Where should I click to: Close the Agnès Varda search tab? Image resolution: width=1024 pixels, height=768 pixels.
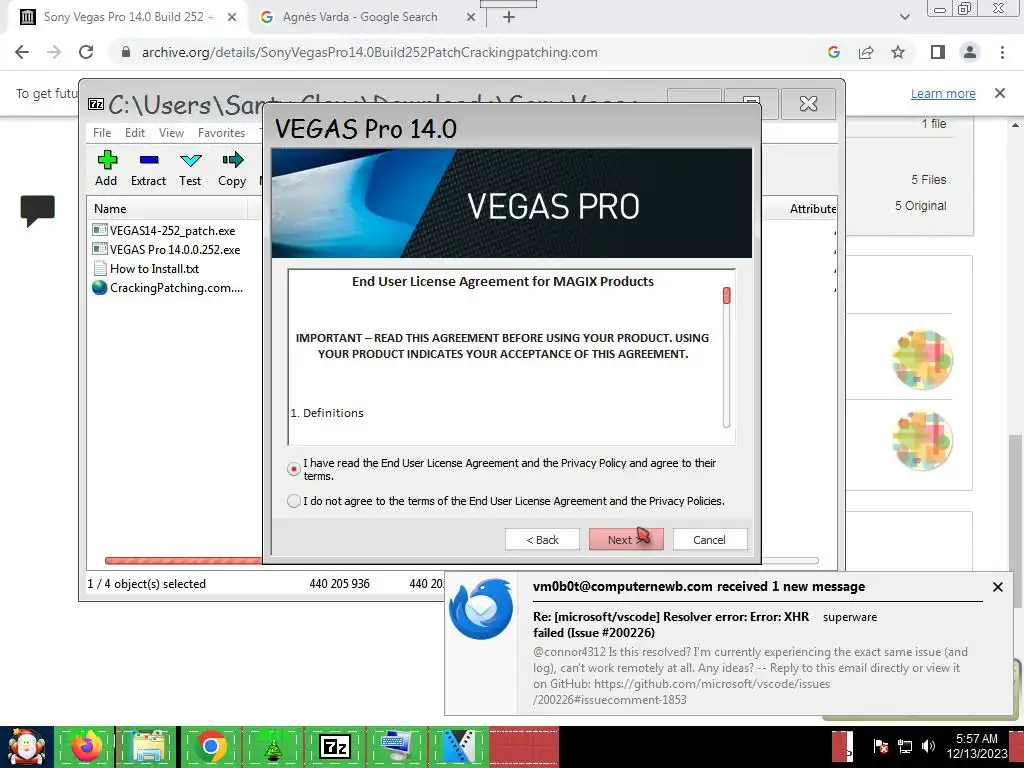[x=471, y=17]
